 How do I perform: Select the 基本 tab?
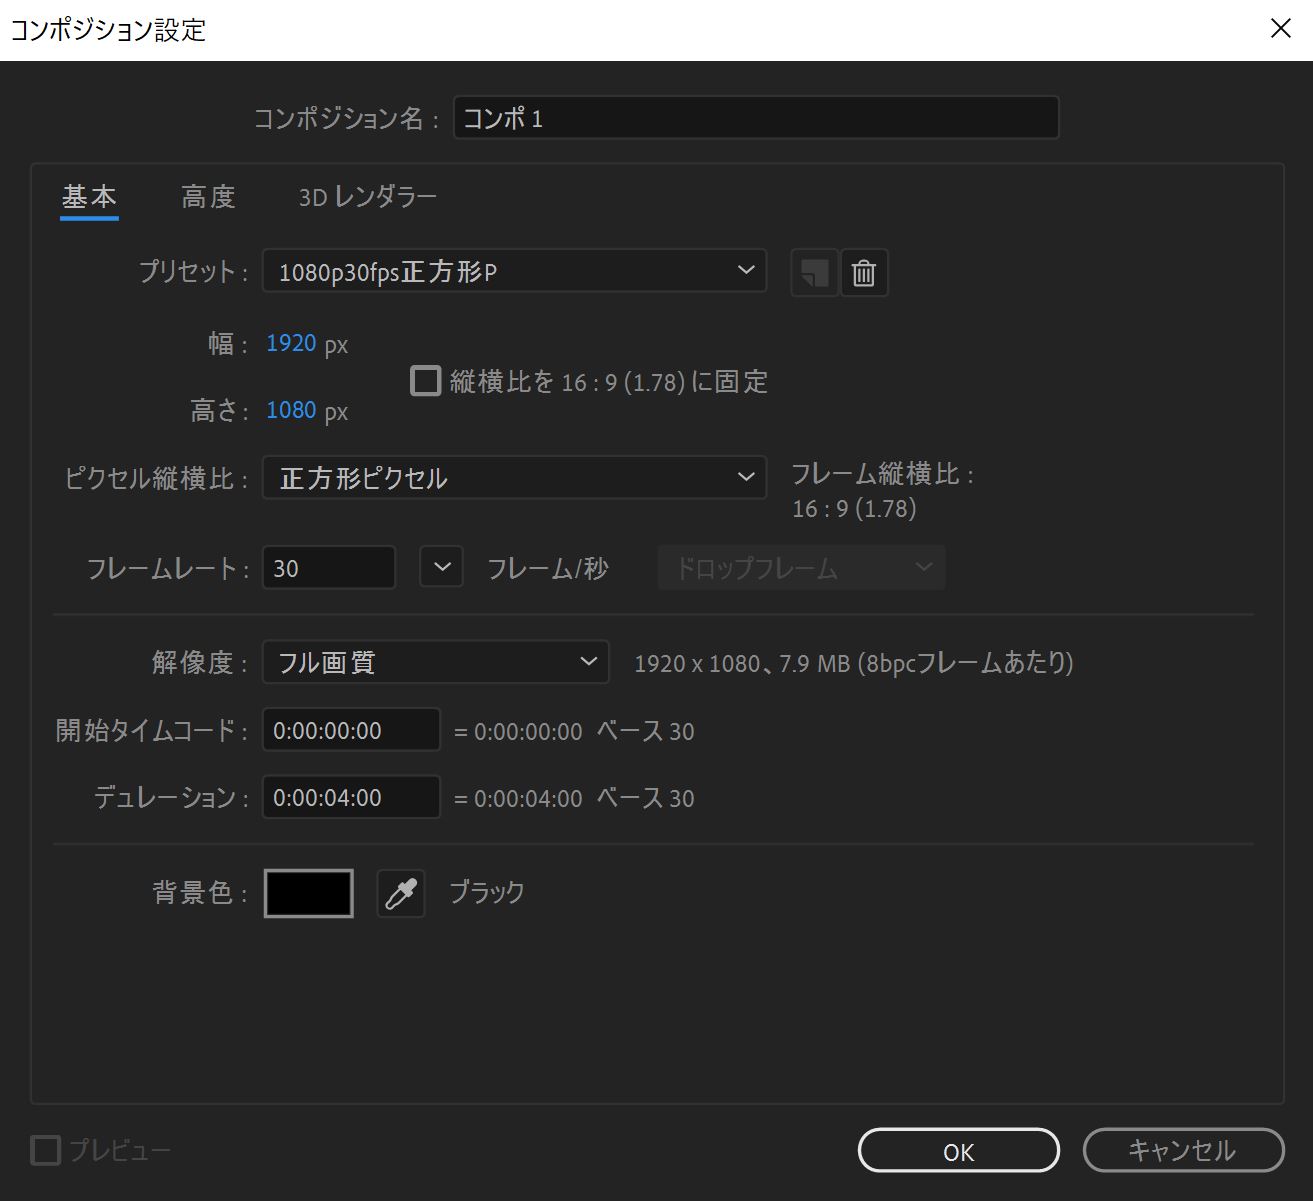click(89, 197)
